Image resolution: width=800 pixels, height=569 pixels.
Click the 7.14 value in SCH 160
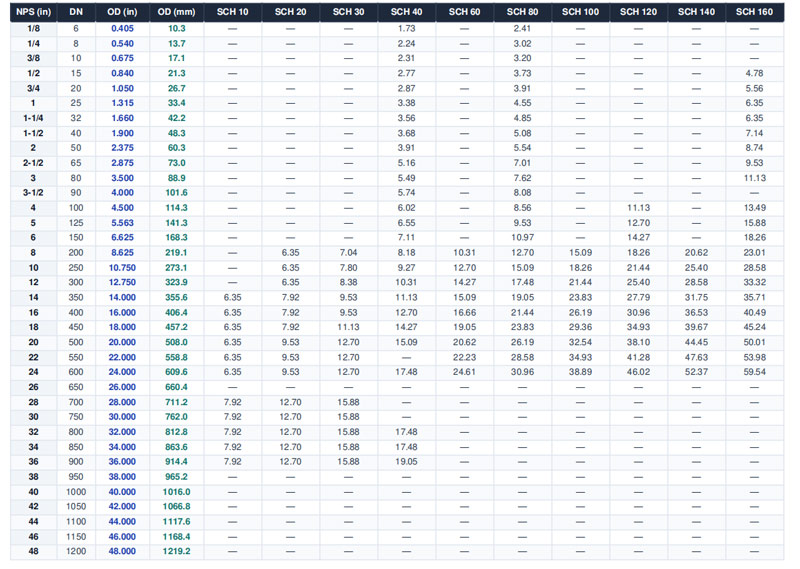tap(755, 133)
